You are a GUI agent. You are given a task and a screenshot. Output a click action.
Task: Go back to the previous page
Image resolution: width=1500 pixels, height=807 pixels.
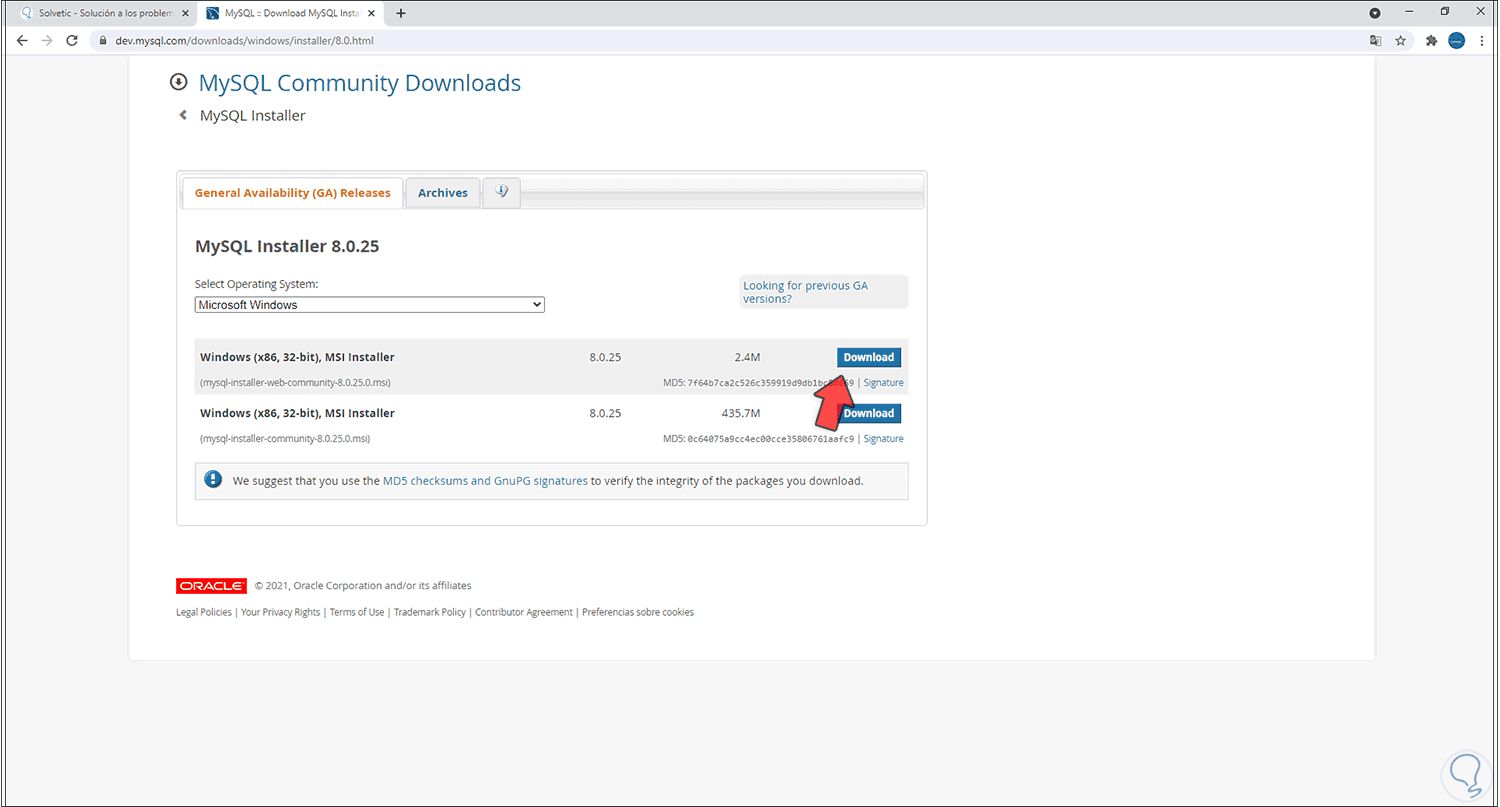[x=22, y=41]
